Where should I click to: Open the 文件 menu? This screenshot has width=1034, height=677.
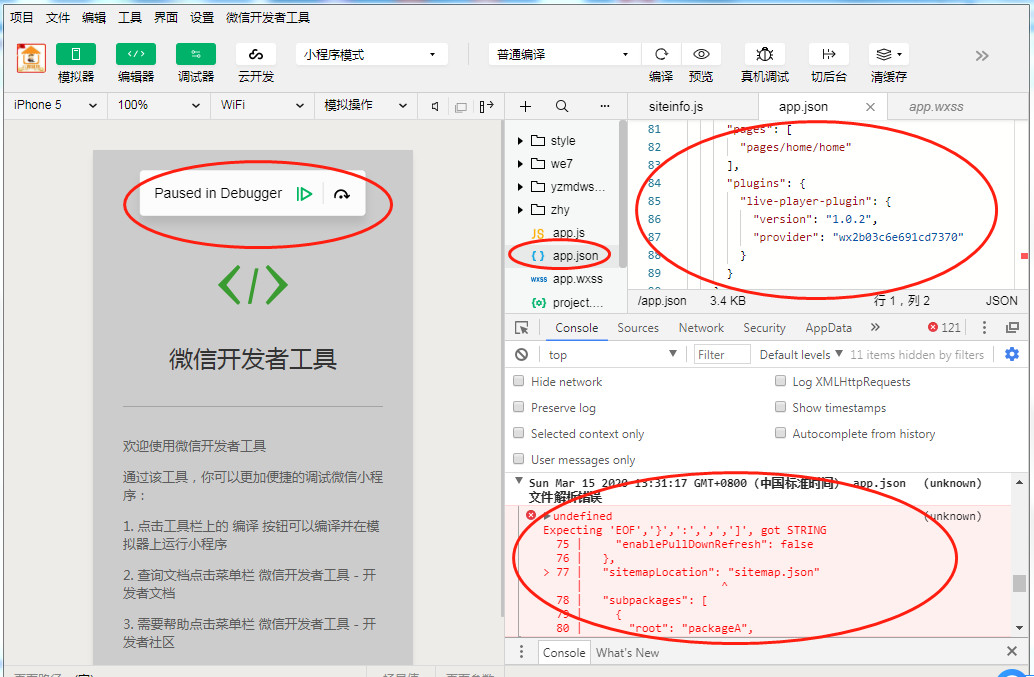pos(58,17)
